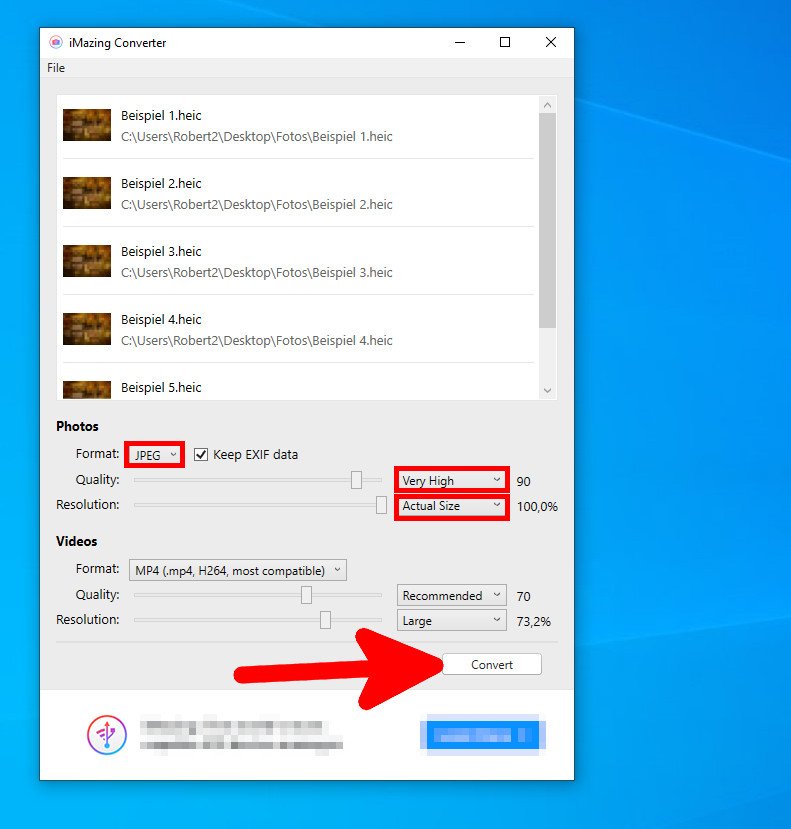Click the Videos Resolution slider handle
The width and height of the screenshot is (791, 829).
click(x=325, y=620)
